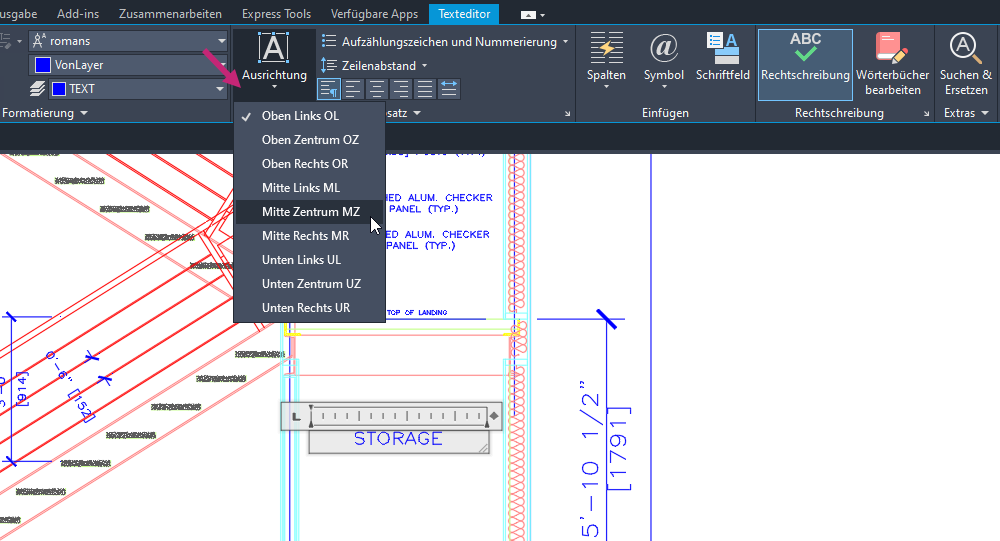
Task: Choose Oben Zentrum OZ alignment
Action: click(x=310, y=140)
